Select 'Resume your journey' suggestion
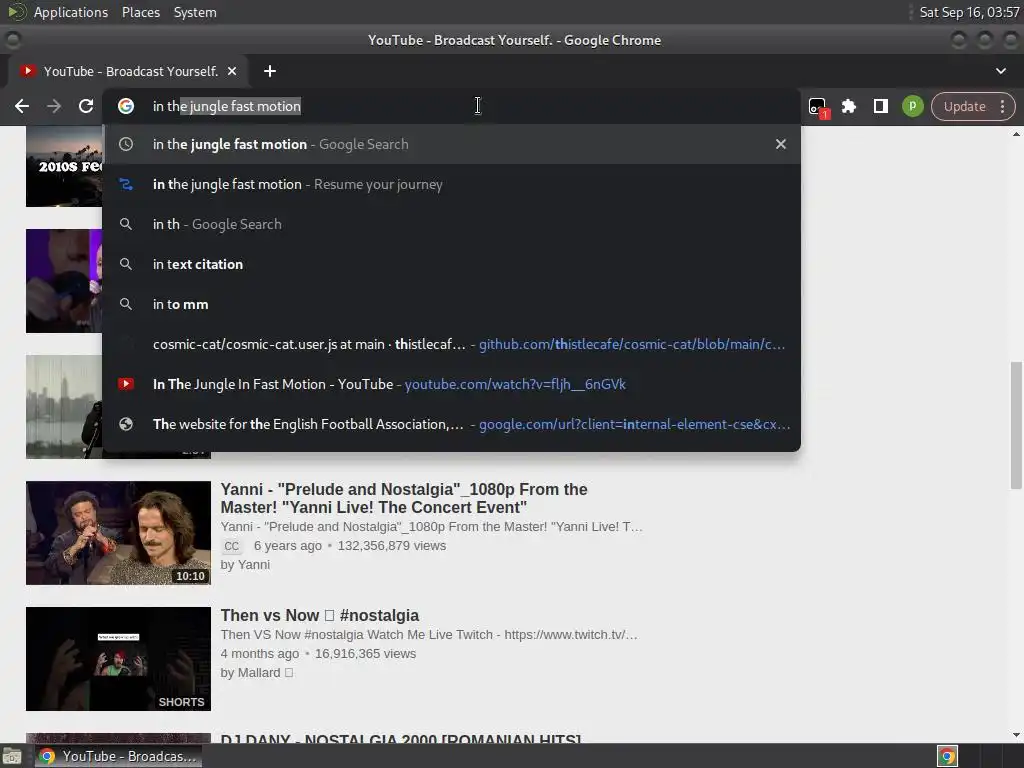This screenshot has height=768, width=1024. 452,184
